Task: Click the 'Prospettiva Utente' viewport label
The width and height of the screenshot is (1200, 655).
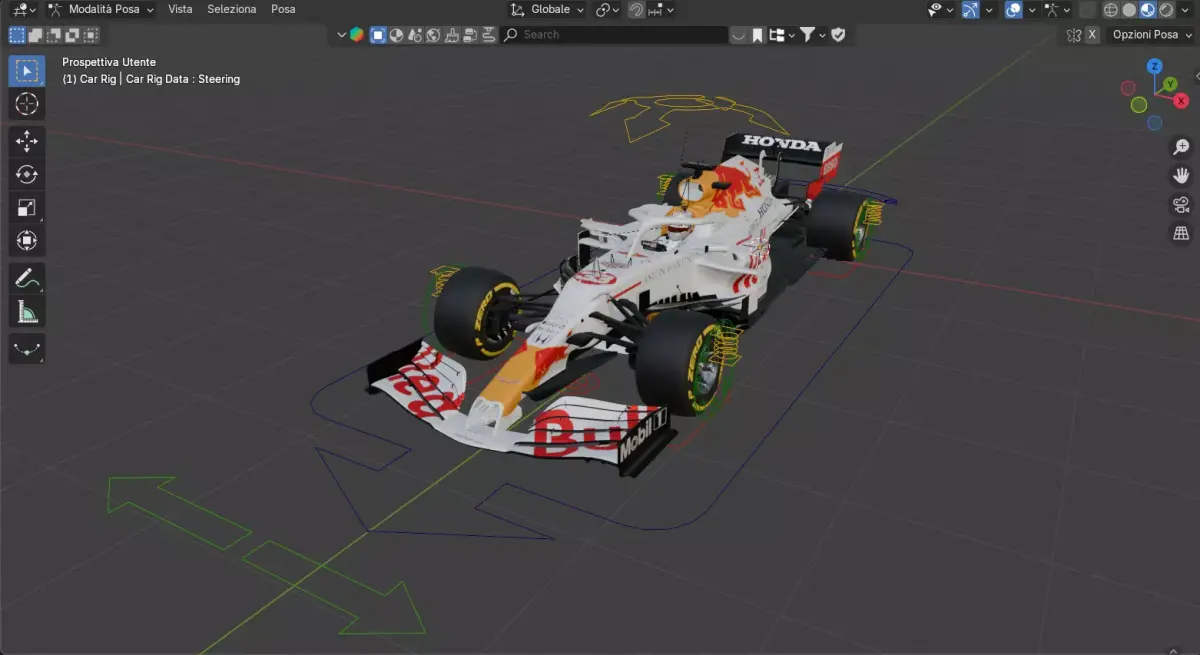Action: pos(109,62)
